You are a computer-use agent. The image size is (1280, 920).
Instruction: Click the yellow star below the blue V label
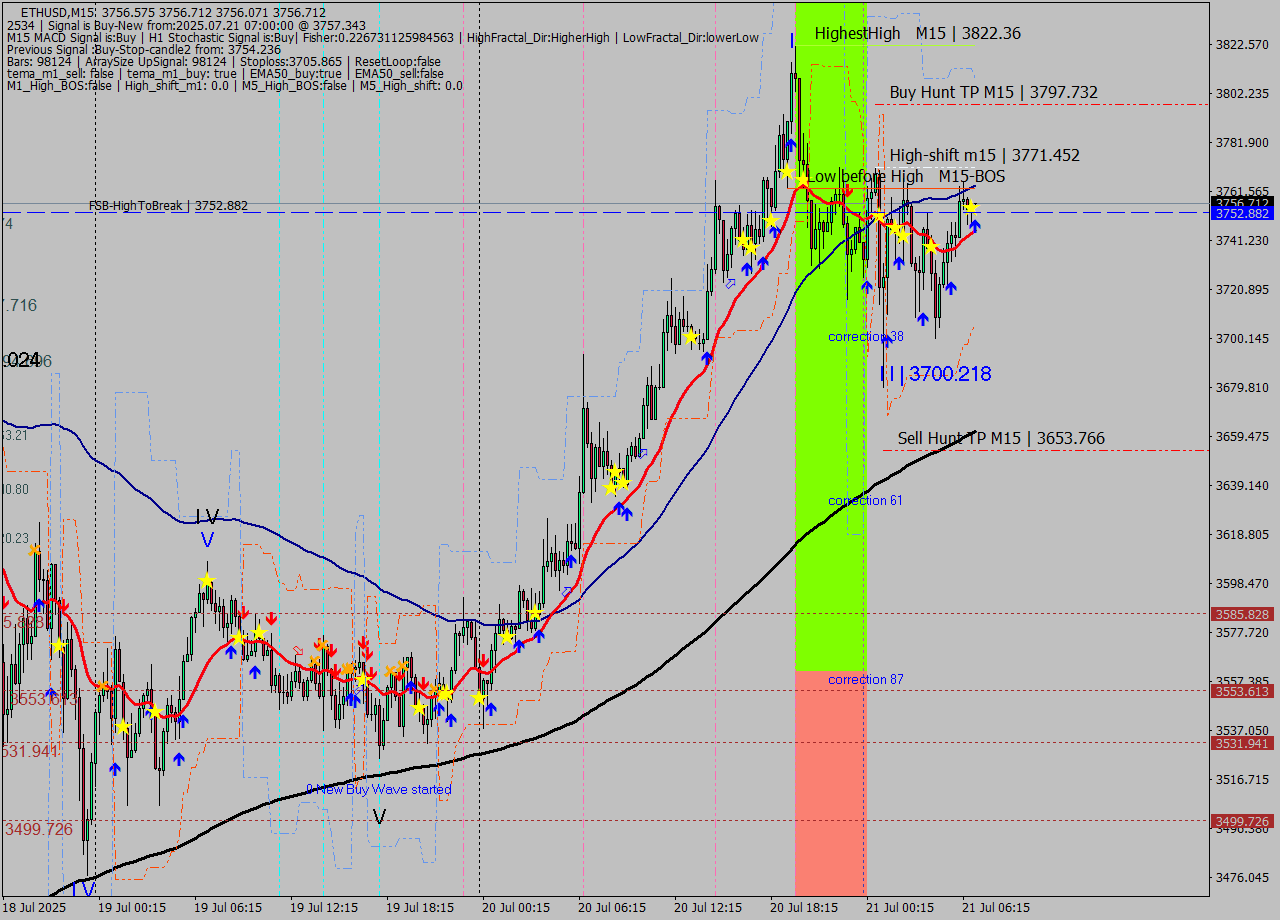click(x=206, y=580)
